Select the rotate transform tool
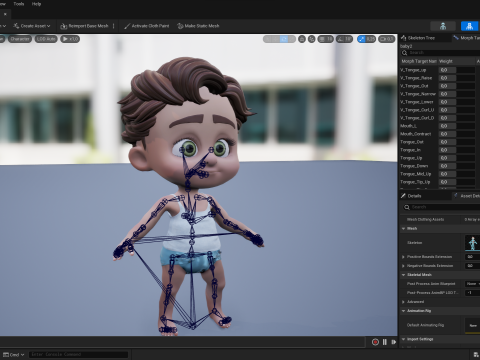 pyautogui.click(x=284, y=39)
